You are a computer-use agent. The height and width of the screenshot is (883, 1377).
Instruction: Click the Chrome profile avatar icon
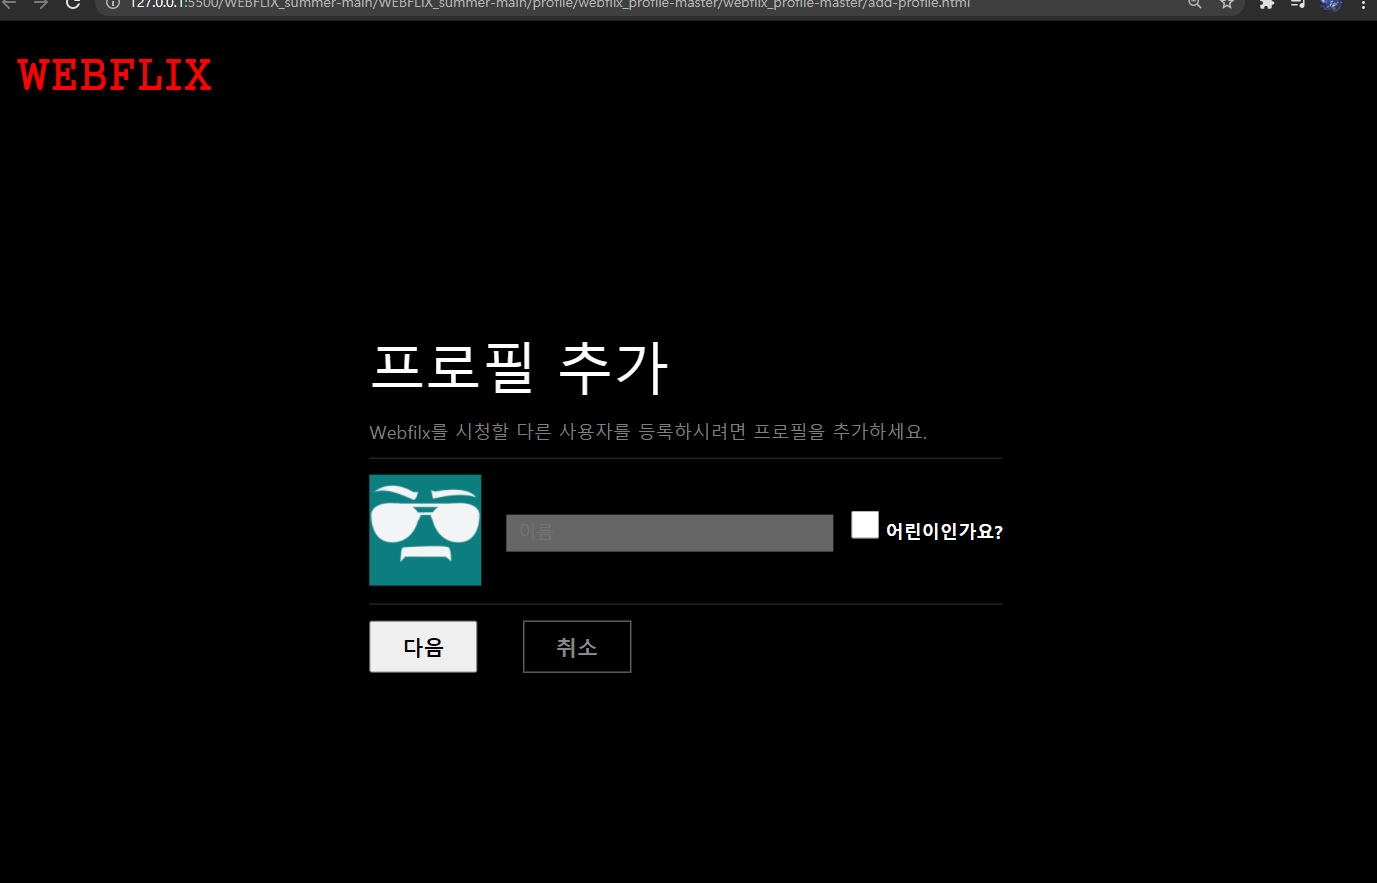click(x=1331, y=6)
